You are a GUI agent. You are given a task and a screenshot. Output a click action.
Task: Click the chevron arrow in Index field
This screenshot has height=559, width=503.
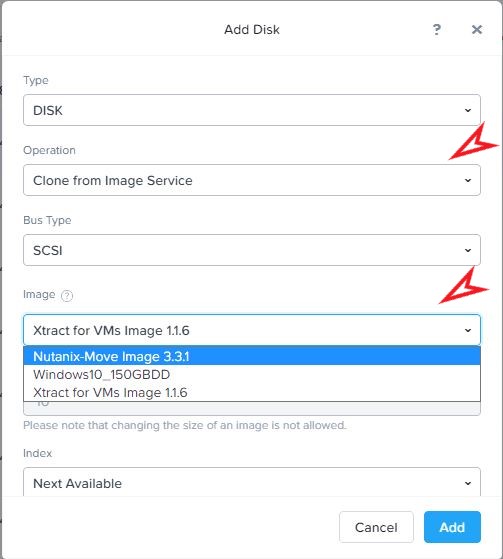(468, 483)
